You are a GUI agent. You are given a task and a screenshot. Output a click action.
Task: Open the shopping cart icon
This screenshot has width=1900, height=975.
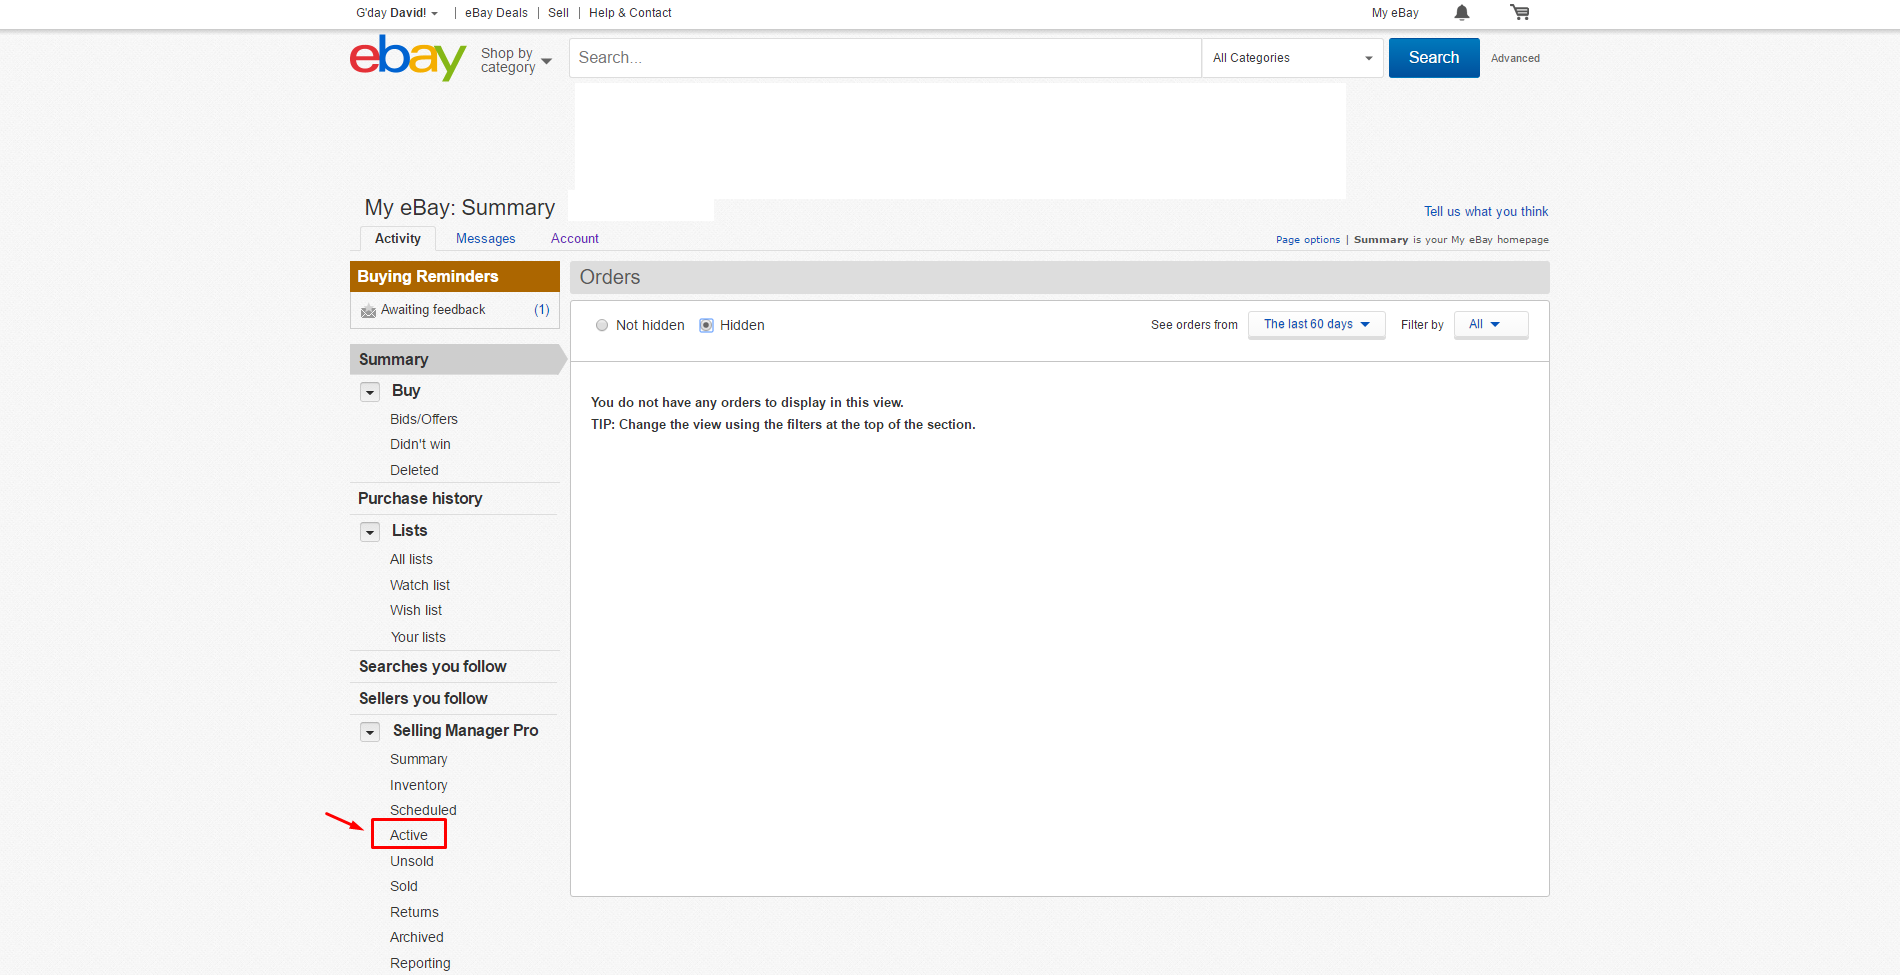point(1520,13)
